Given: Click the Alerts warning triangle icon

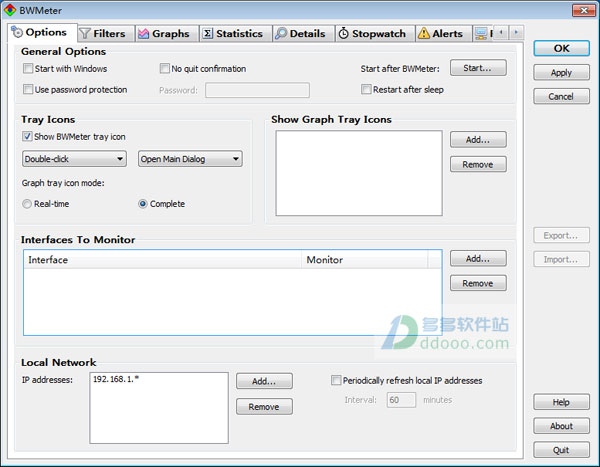Looking at the screenshot, I should tap(424, 34).
